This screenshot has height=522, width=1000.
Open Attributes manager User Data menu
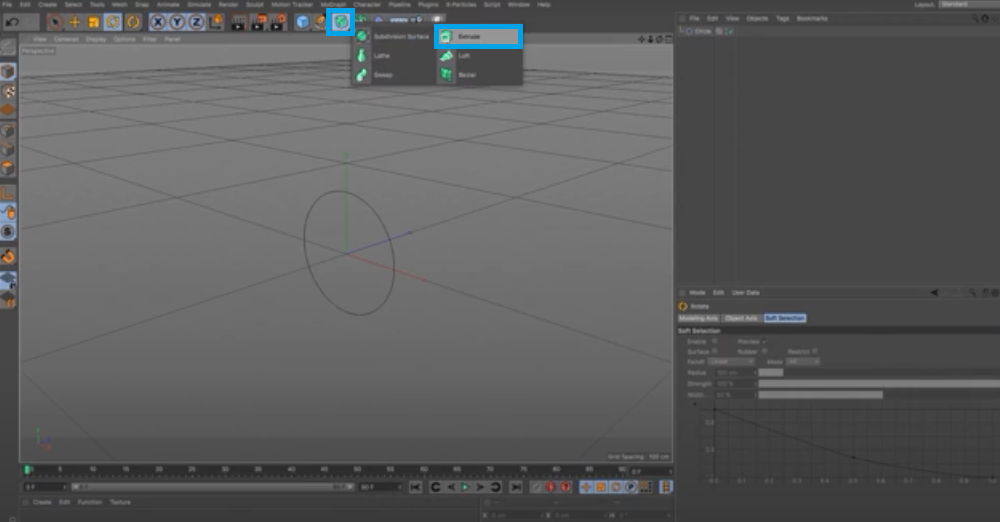coord(746,293)
